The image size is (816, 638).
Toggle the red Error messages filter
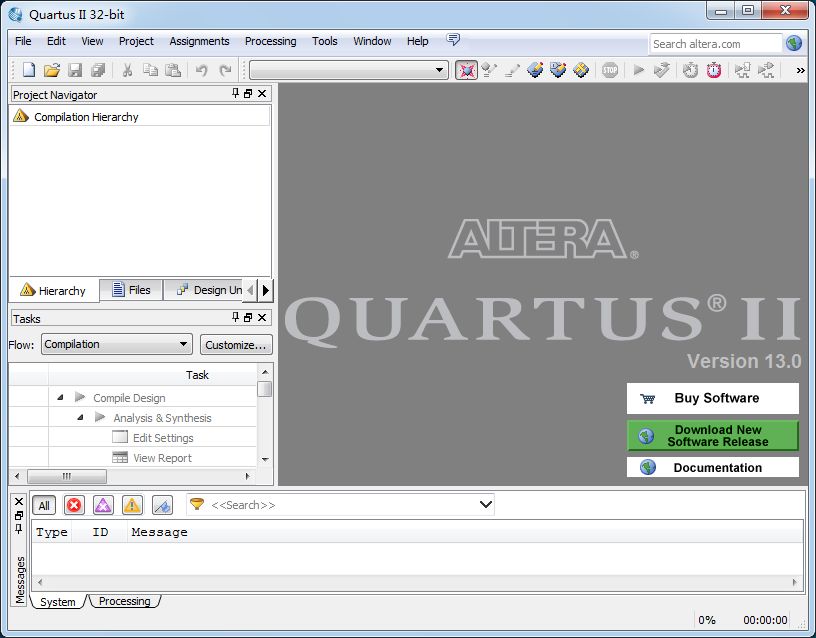coord(74,505)
